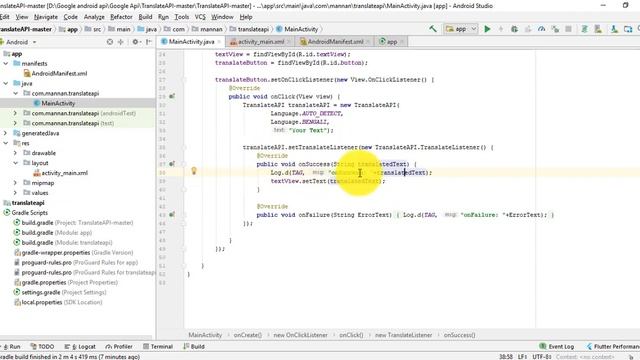640x360 pixels.
Task: Select activity_main.xml under layout folder
Action: (x=64, y=173)
